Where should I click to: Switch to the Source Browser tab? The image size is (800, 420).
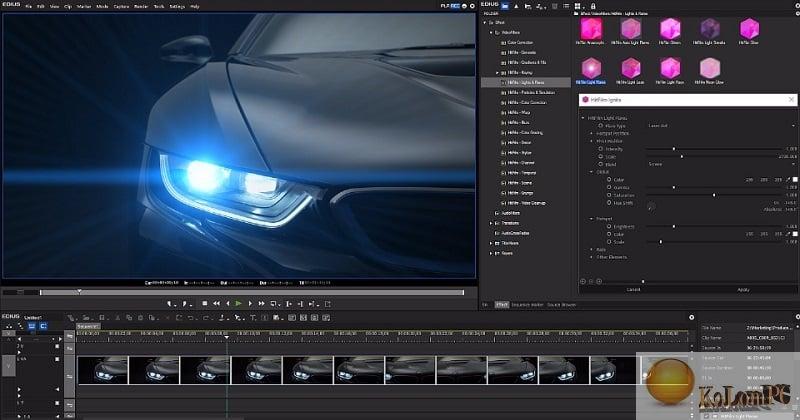pyautogui.click(x=562, y=305)
